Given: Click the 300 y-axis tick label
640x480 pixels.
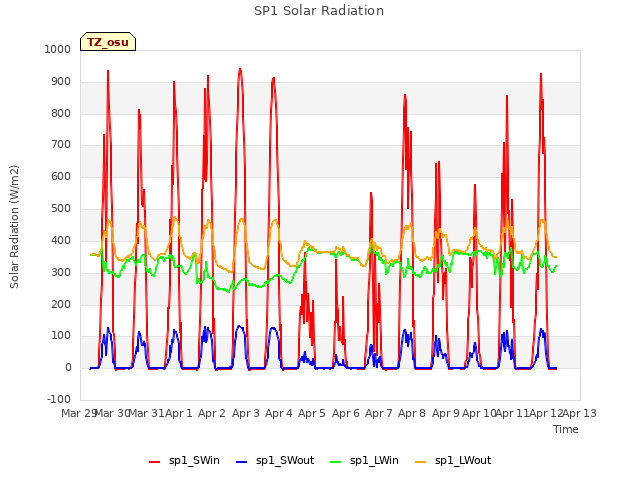Looking at the screenshot, I should (61, 272).
